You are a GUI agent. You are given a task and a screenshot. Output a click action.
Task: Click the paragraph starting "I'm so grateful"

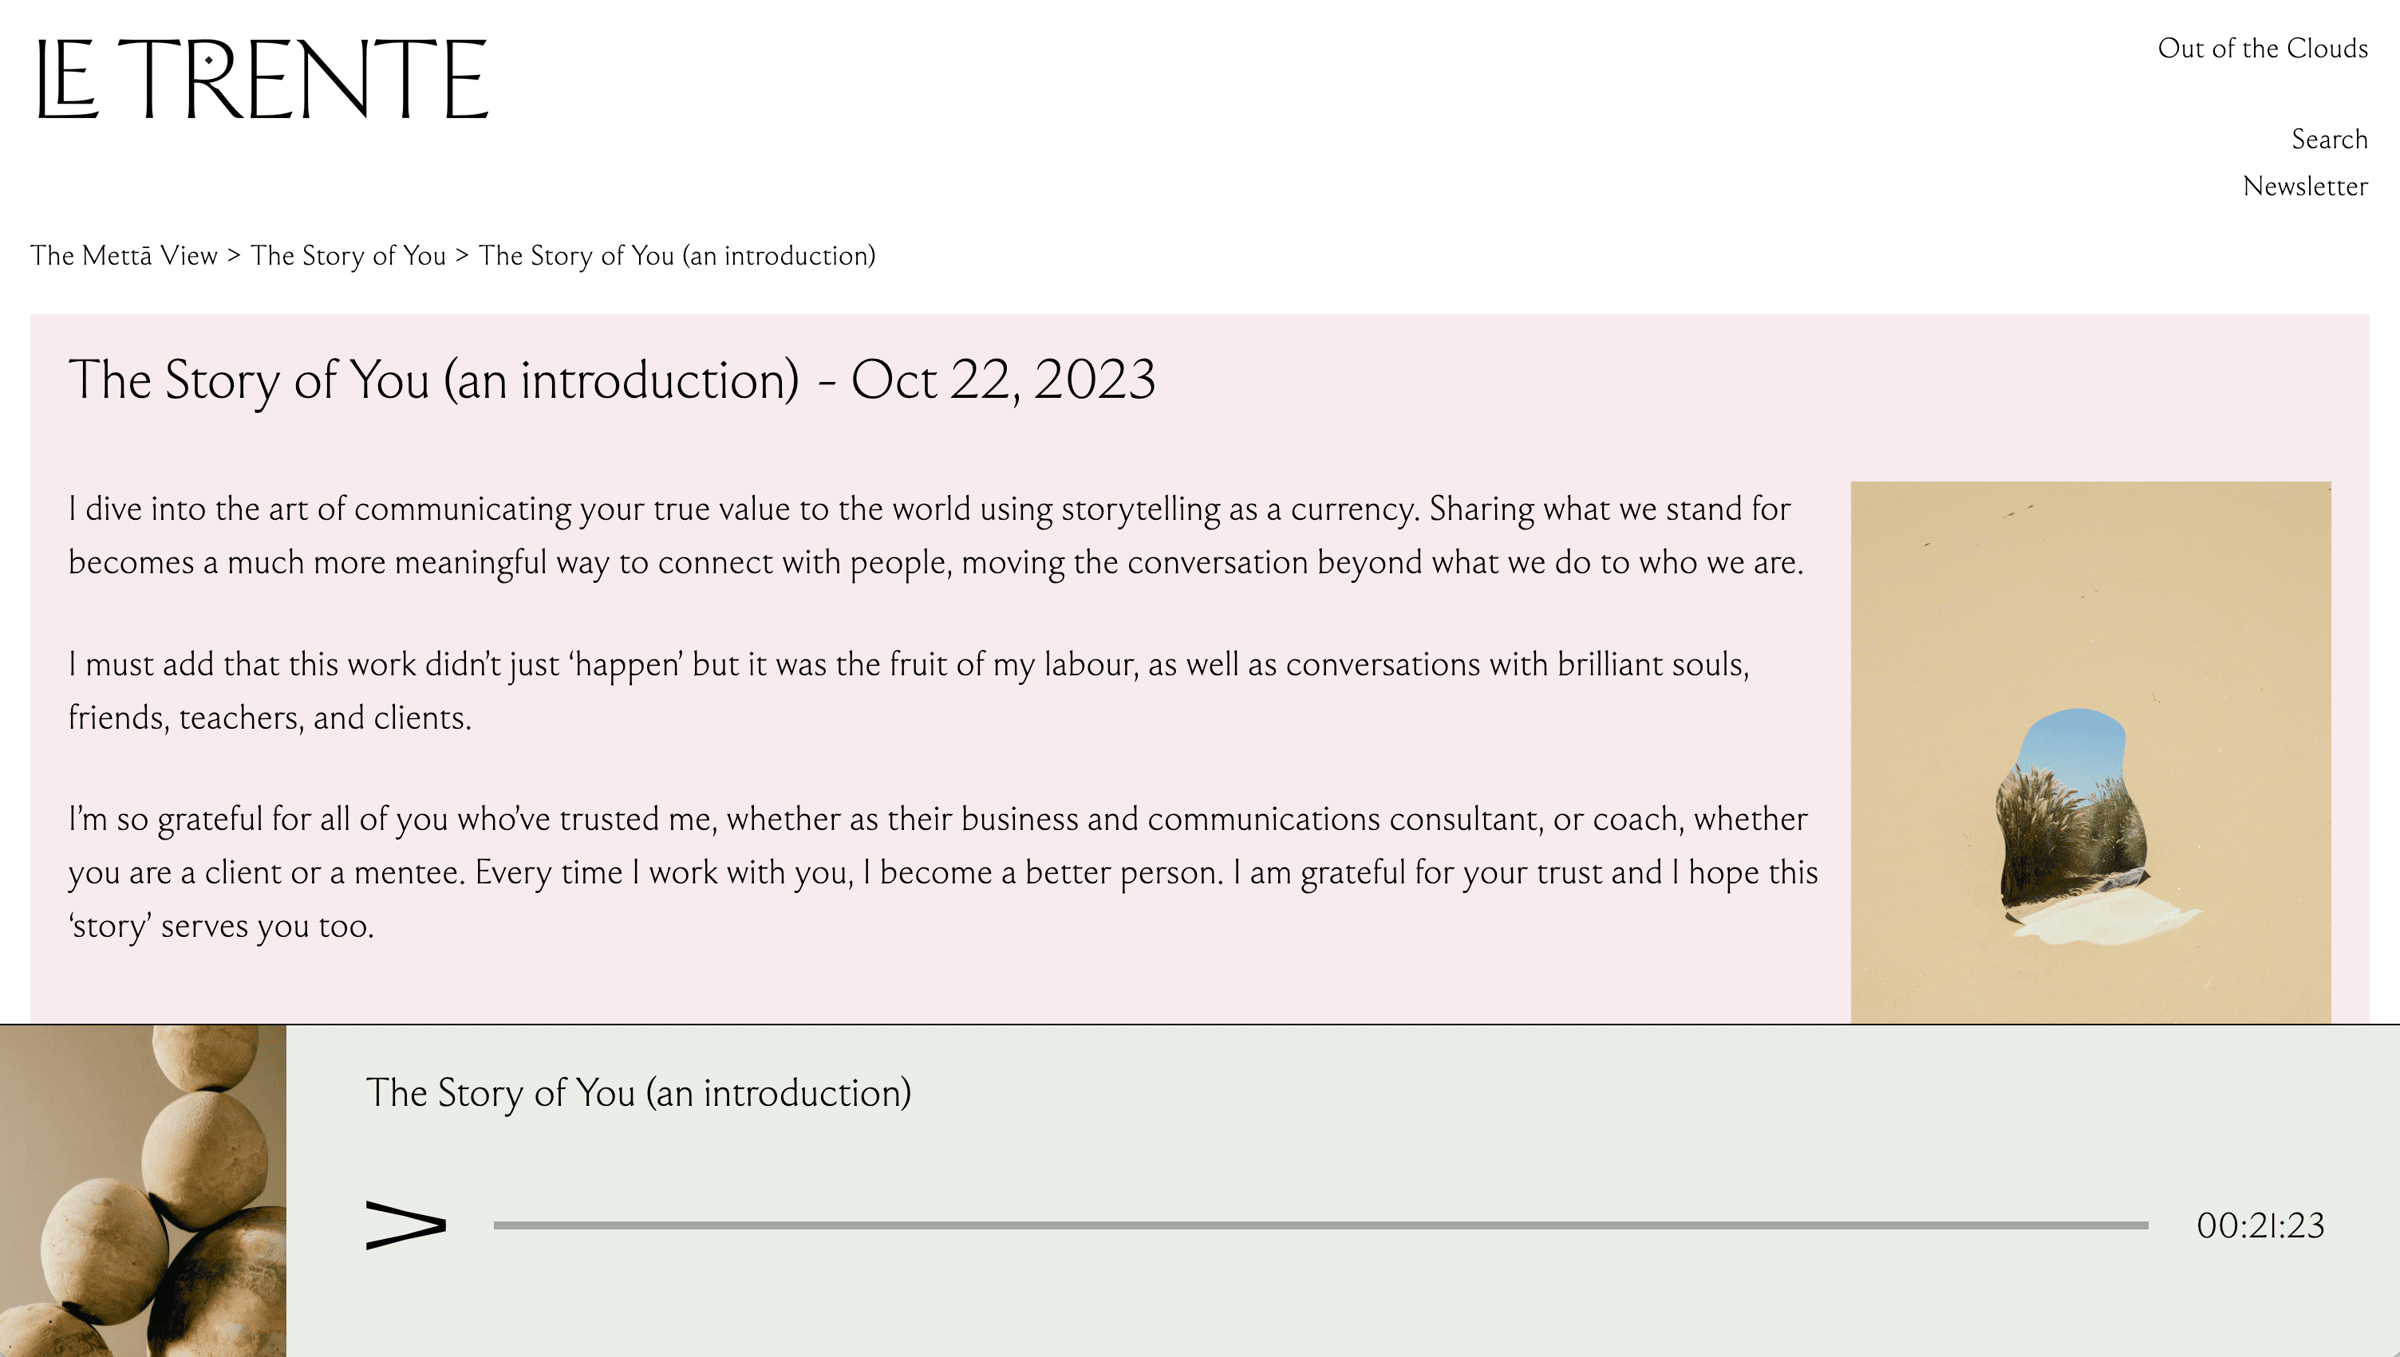click(942, 872)
